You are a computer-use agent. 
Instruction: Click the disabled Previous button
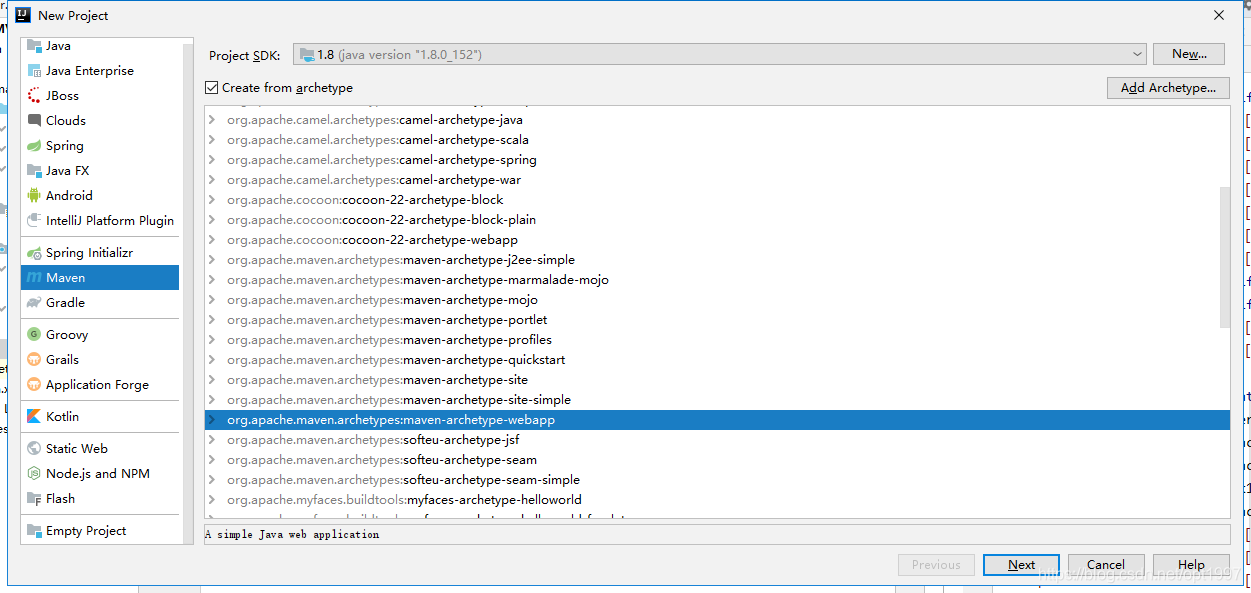pos(936,565)
